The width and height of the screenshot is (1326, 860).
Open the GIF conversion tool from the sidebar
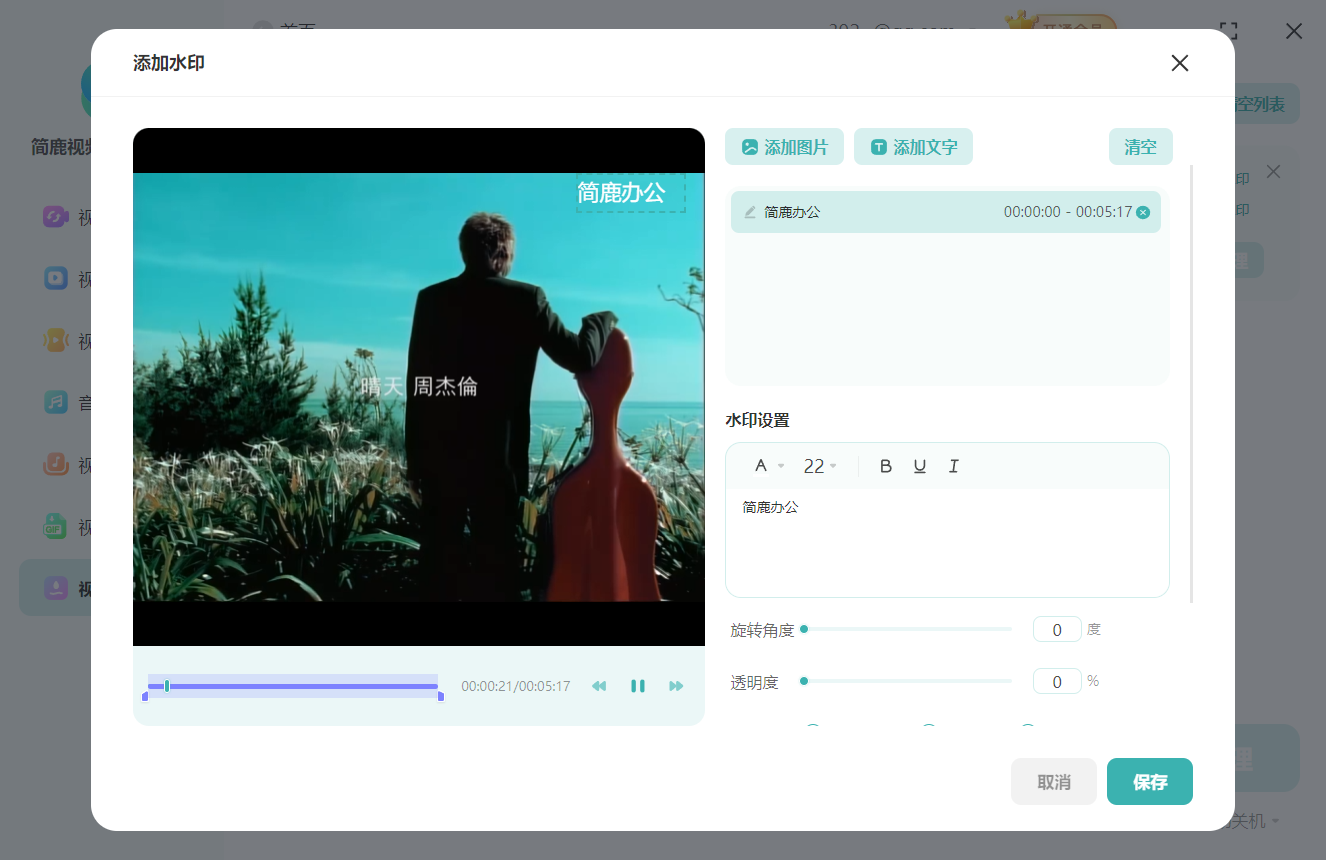click(56, 526)
